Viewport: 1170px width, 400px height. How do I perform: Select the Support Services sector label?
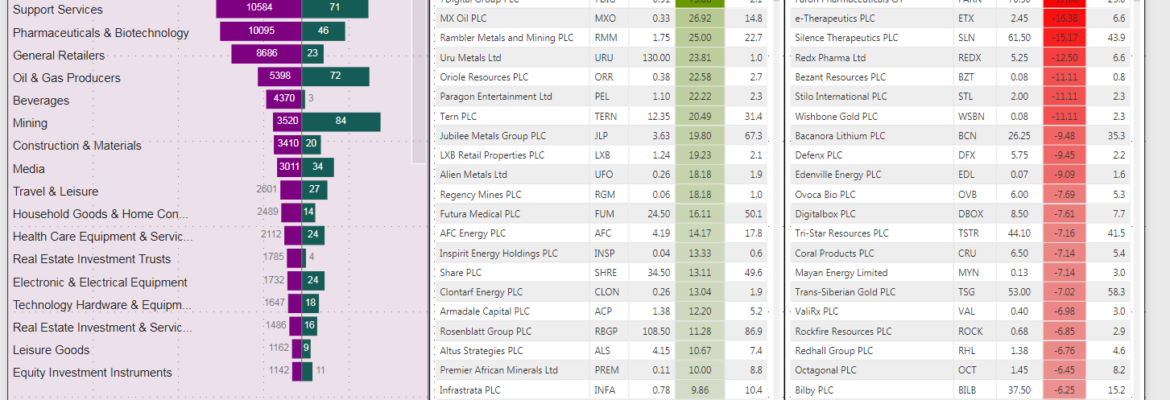point(58,10)
